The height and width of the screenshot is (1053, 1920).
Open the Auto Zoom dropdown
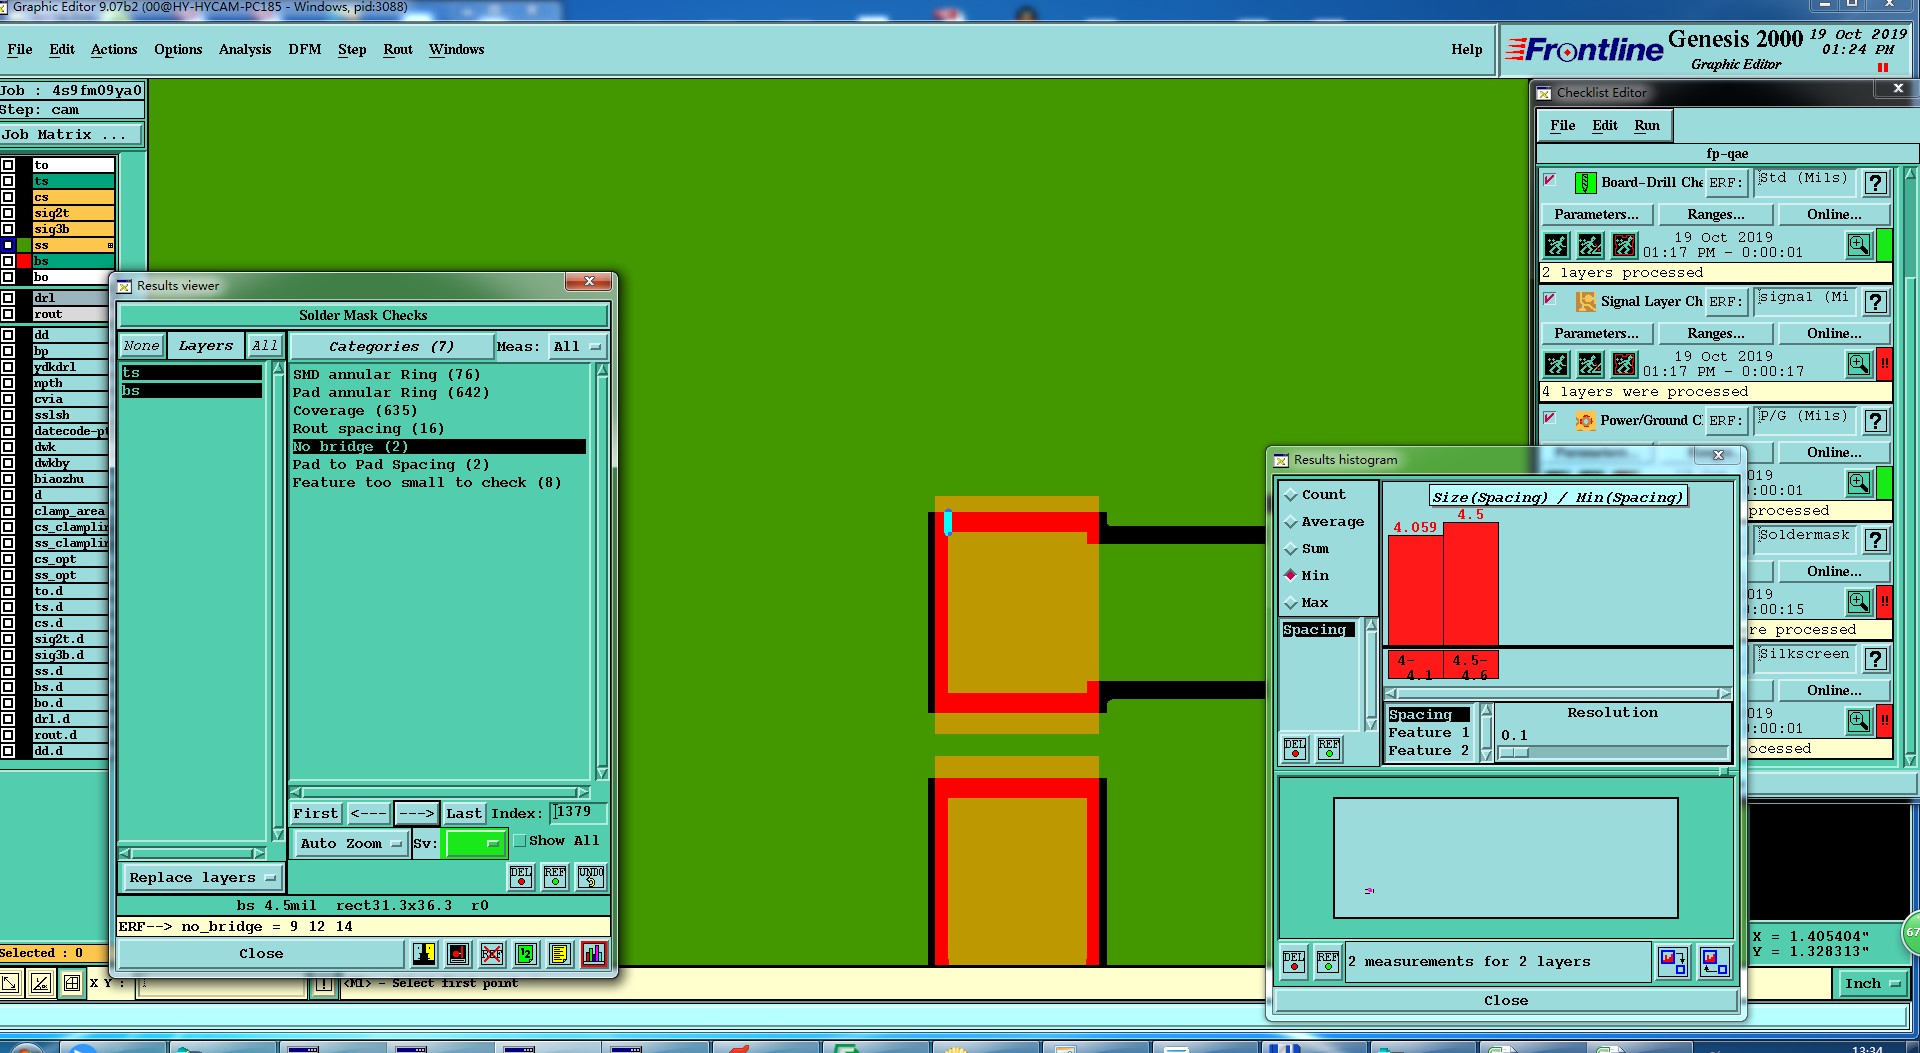pyautogui.click(x=350, y=844)
